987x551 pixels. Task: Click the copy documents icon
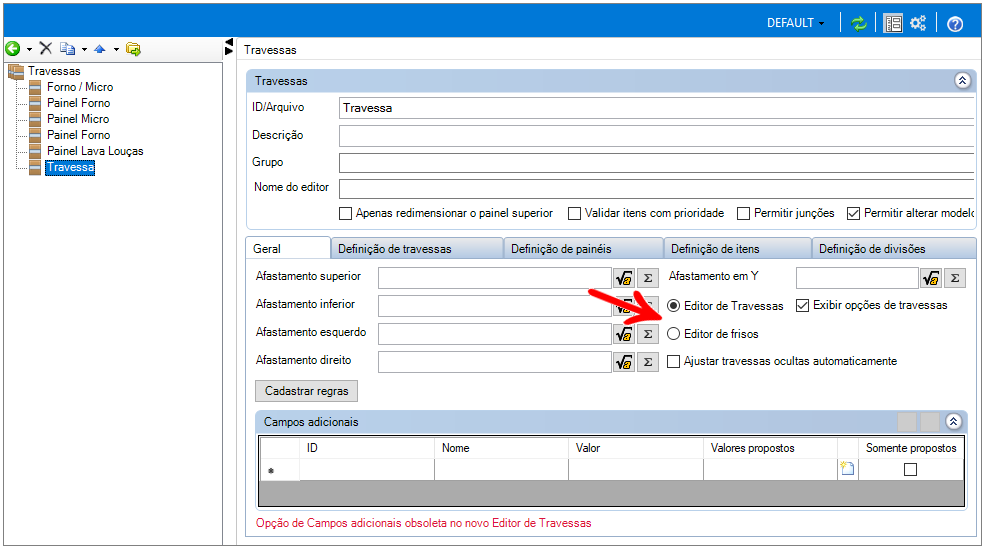67,49
